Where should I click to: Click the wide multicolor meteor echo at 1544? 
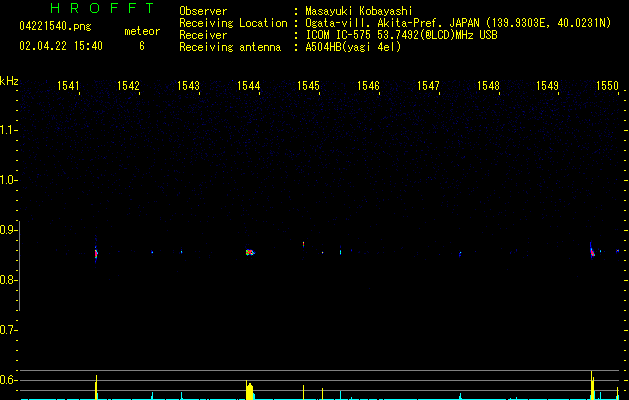pos(250,252)
